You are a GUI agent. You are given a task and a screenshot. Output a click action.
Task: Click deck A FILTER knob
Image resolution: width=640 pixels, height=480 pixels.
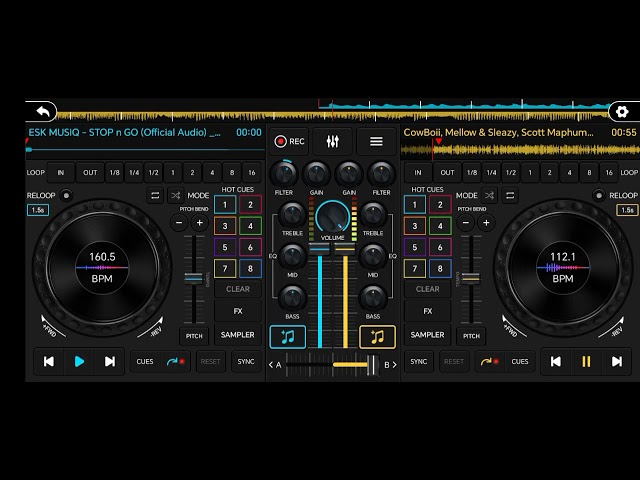coord(284,174)
